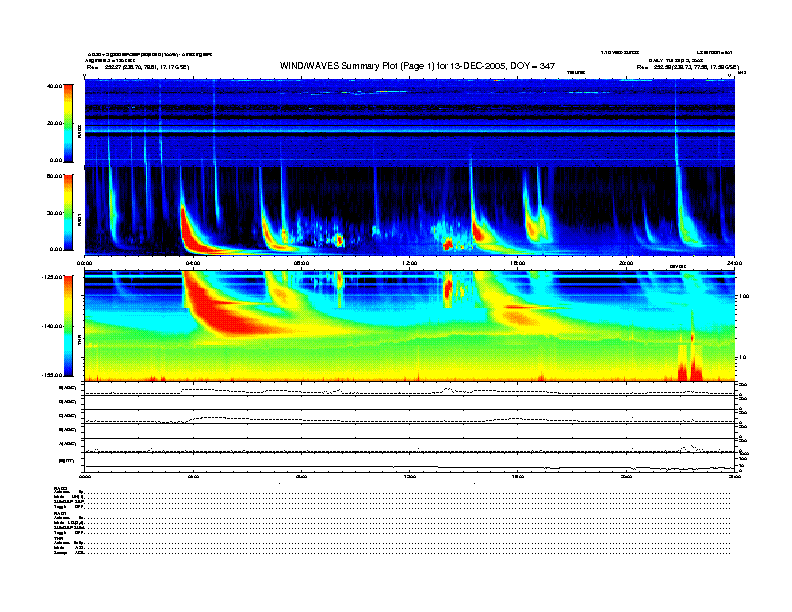Click the 100 tick label right of TNR
Viewport: 792px width, 612px height.
point(745,296)
